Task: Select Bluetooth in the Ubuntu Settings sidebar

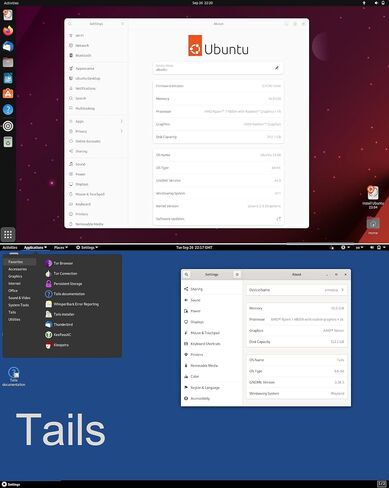Action: [x=97, y=55]
